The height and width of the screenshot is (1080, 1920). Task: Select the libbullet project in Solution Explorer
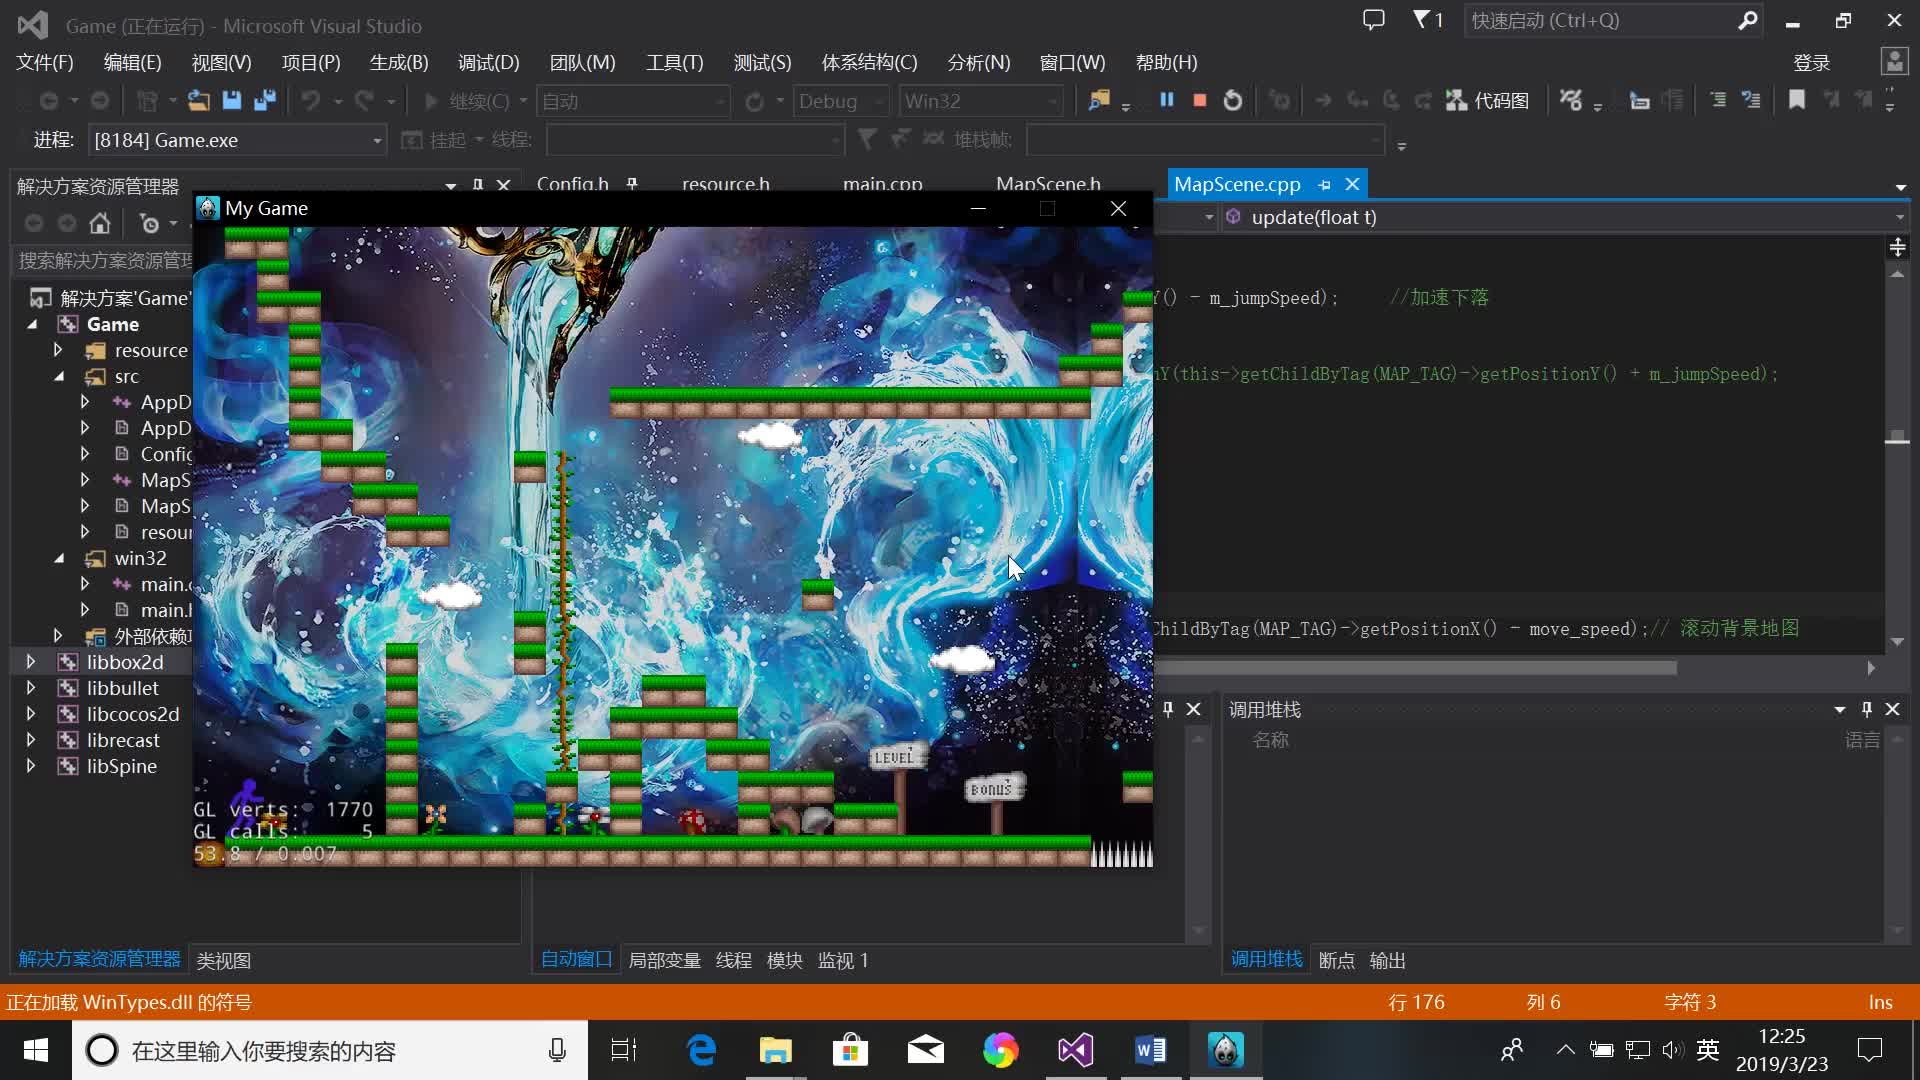pyautogui.click(x=122, y=688)
